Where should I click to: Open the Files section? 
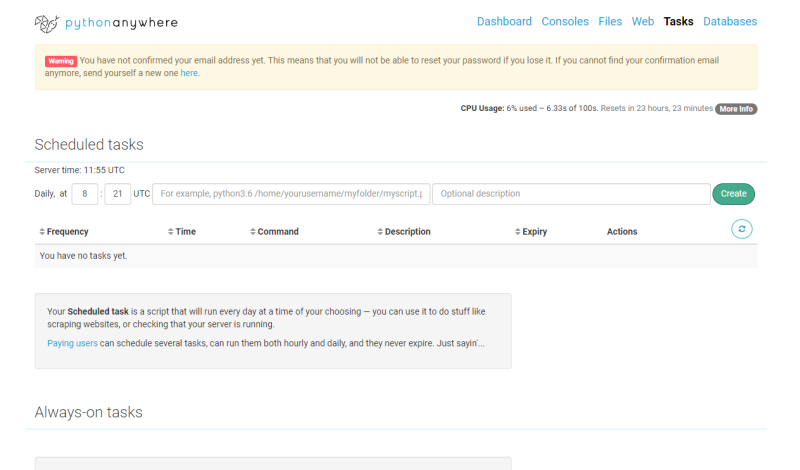tap(610, 21)
